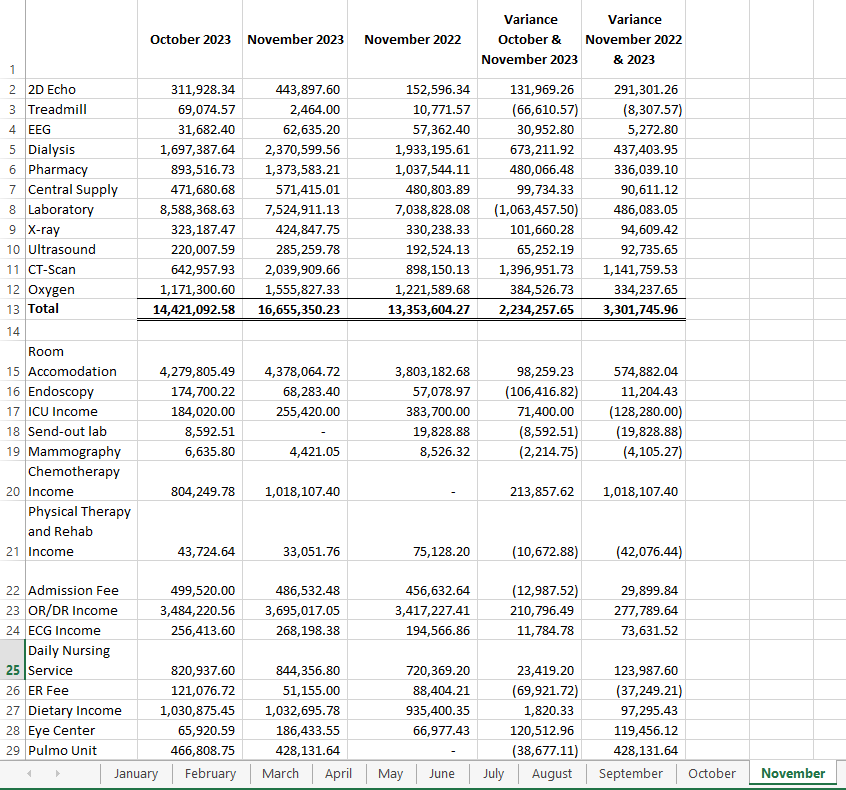This screenshot has height=790, width=846.
Task: Select Chemotherapy variance 213,857.62
Action: (x=529, y=481)
